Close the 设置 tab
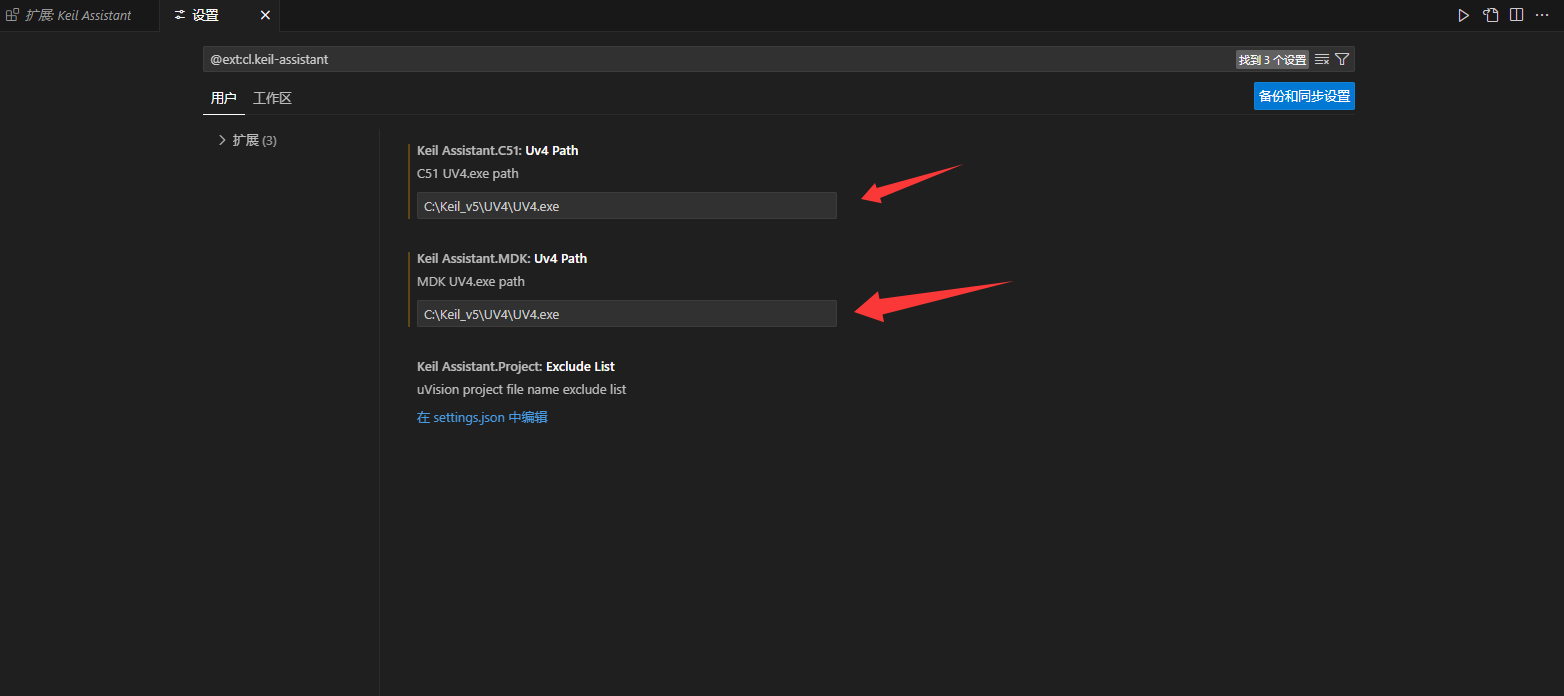This screenshot has height=696, width=1564. [265, 15]
